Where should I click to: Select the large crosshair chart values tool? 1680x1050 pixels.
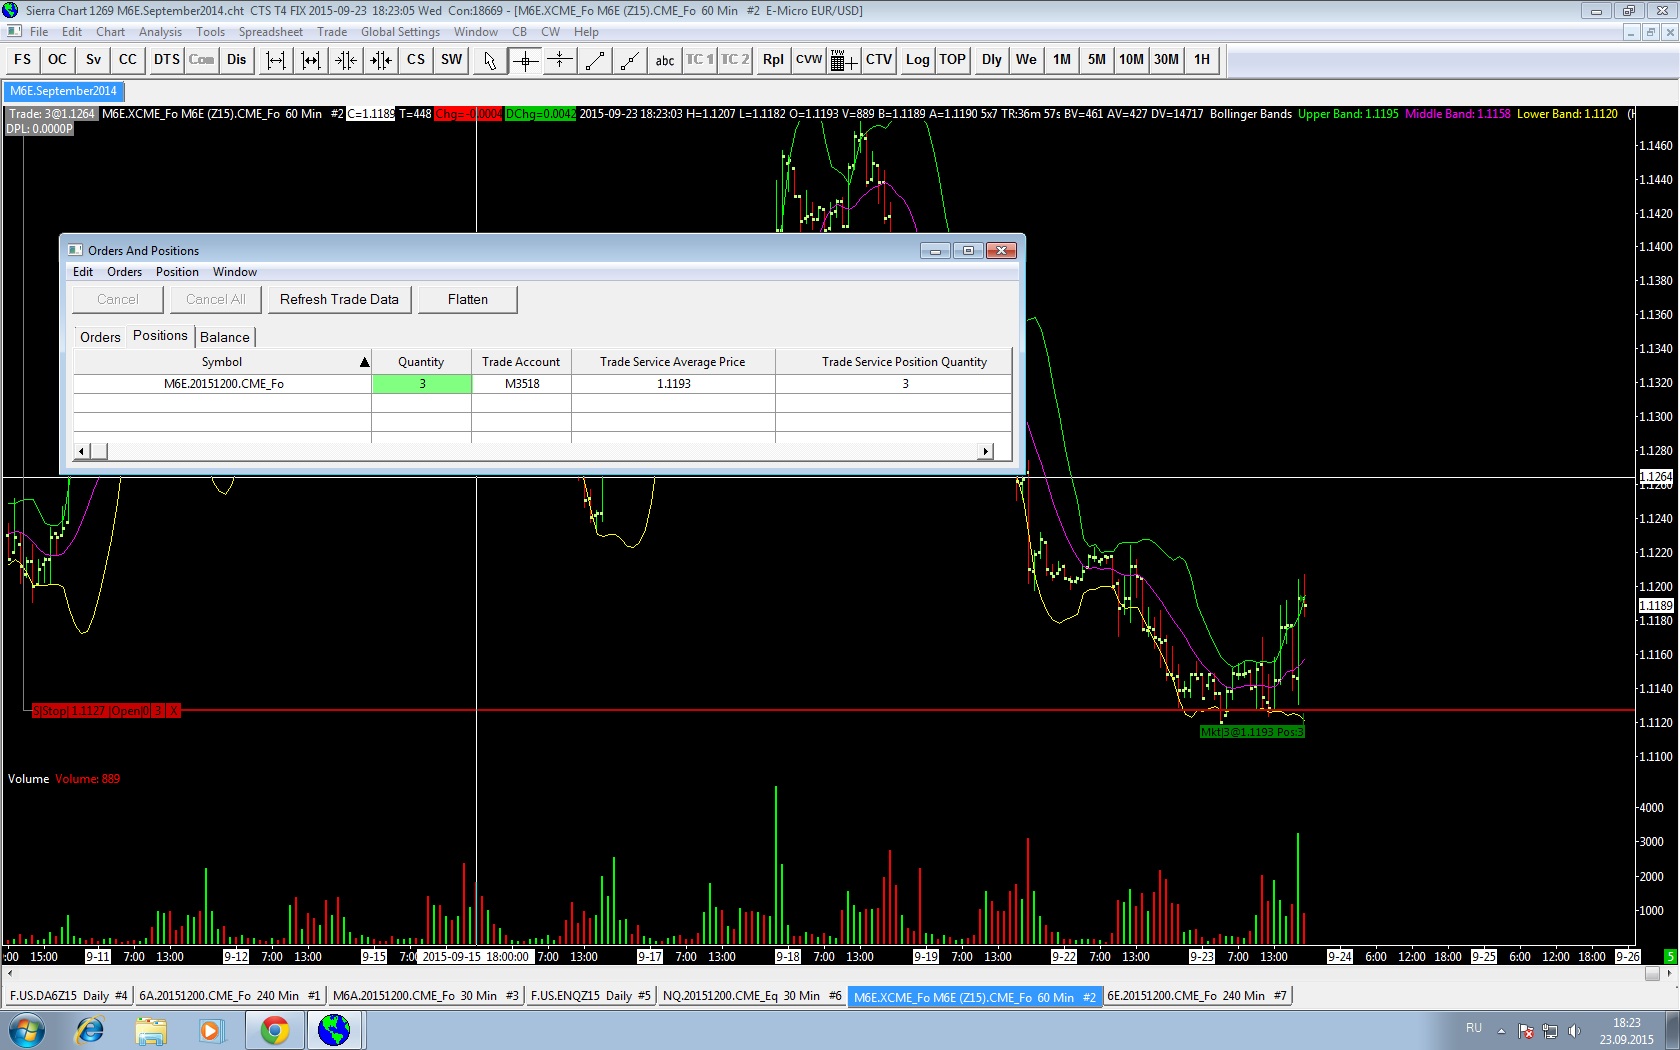click(x=525, y=60)
